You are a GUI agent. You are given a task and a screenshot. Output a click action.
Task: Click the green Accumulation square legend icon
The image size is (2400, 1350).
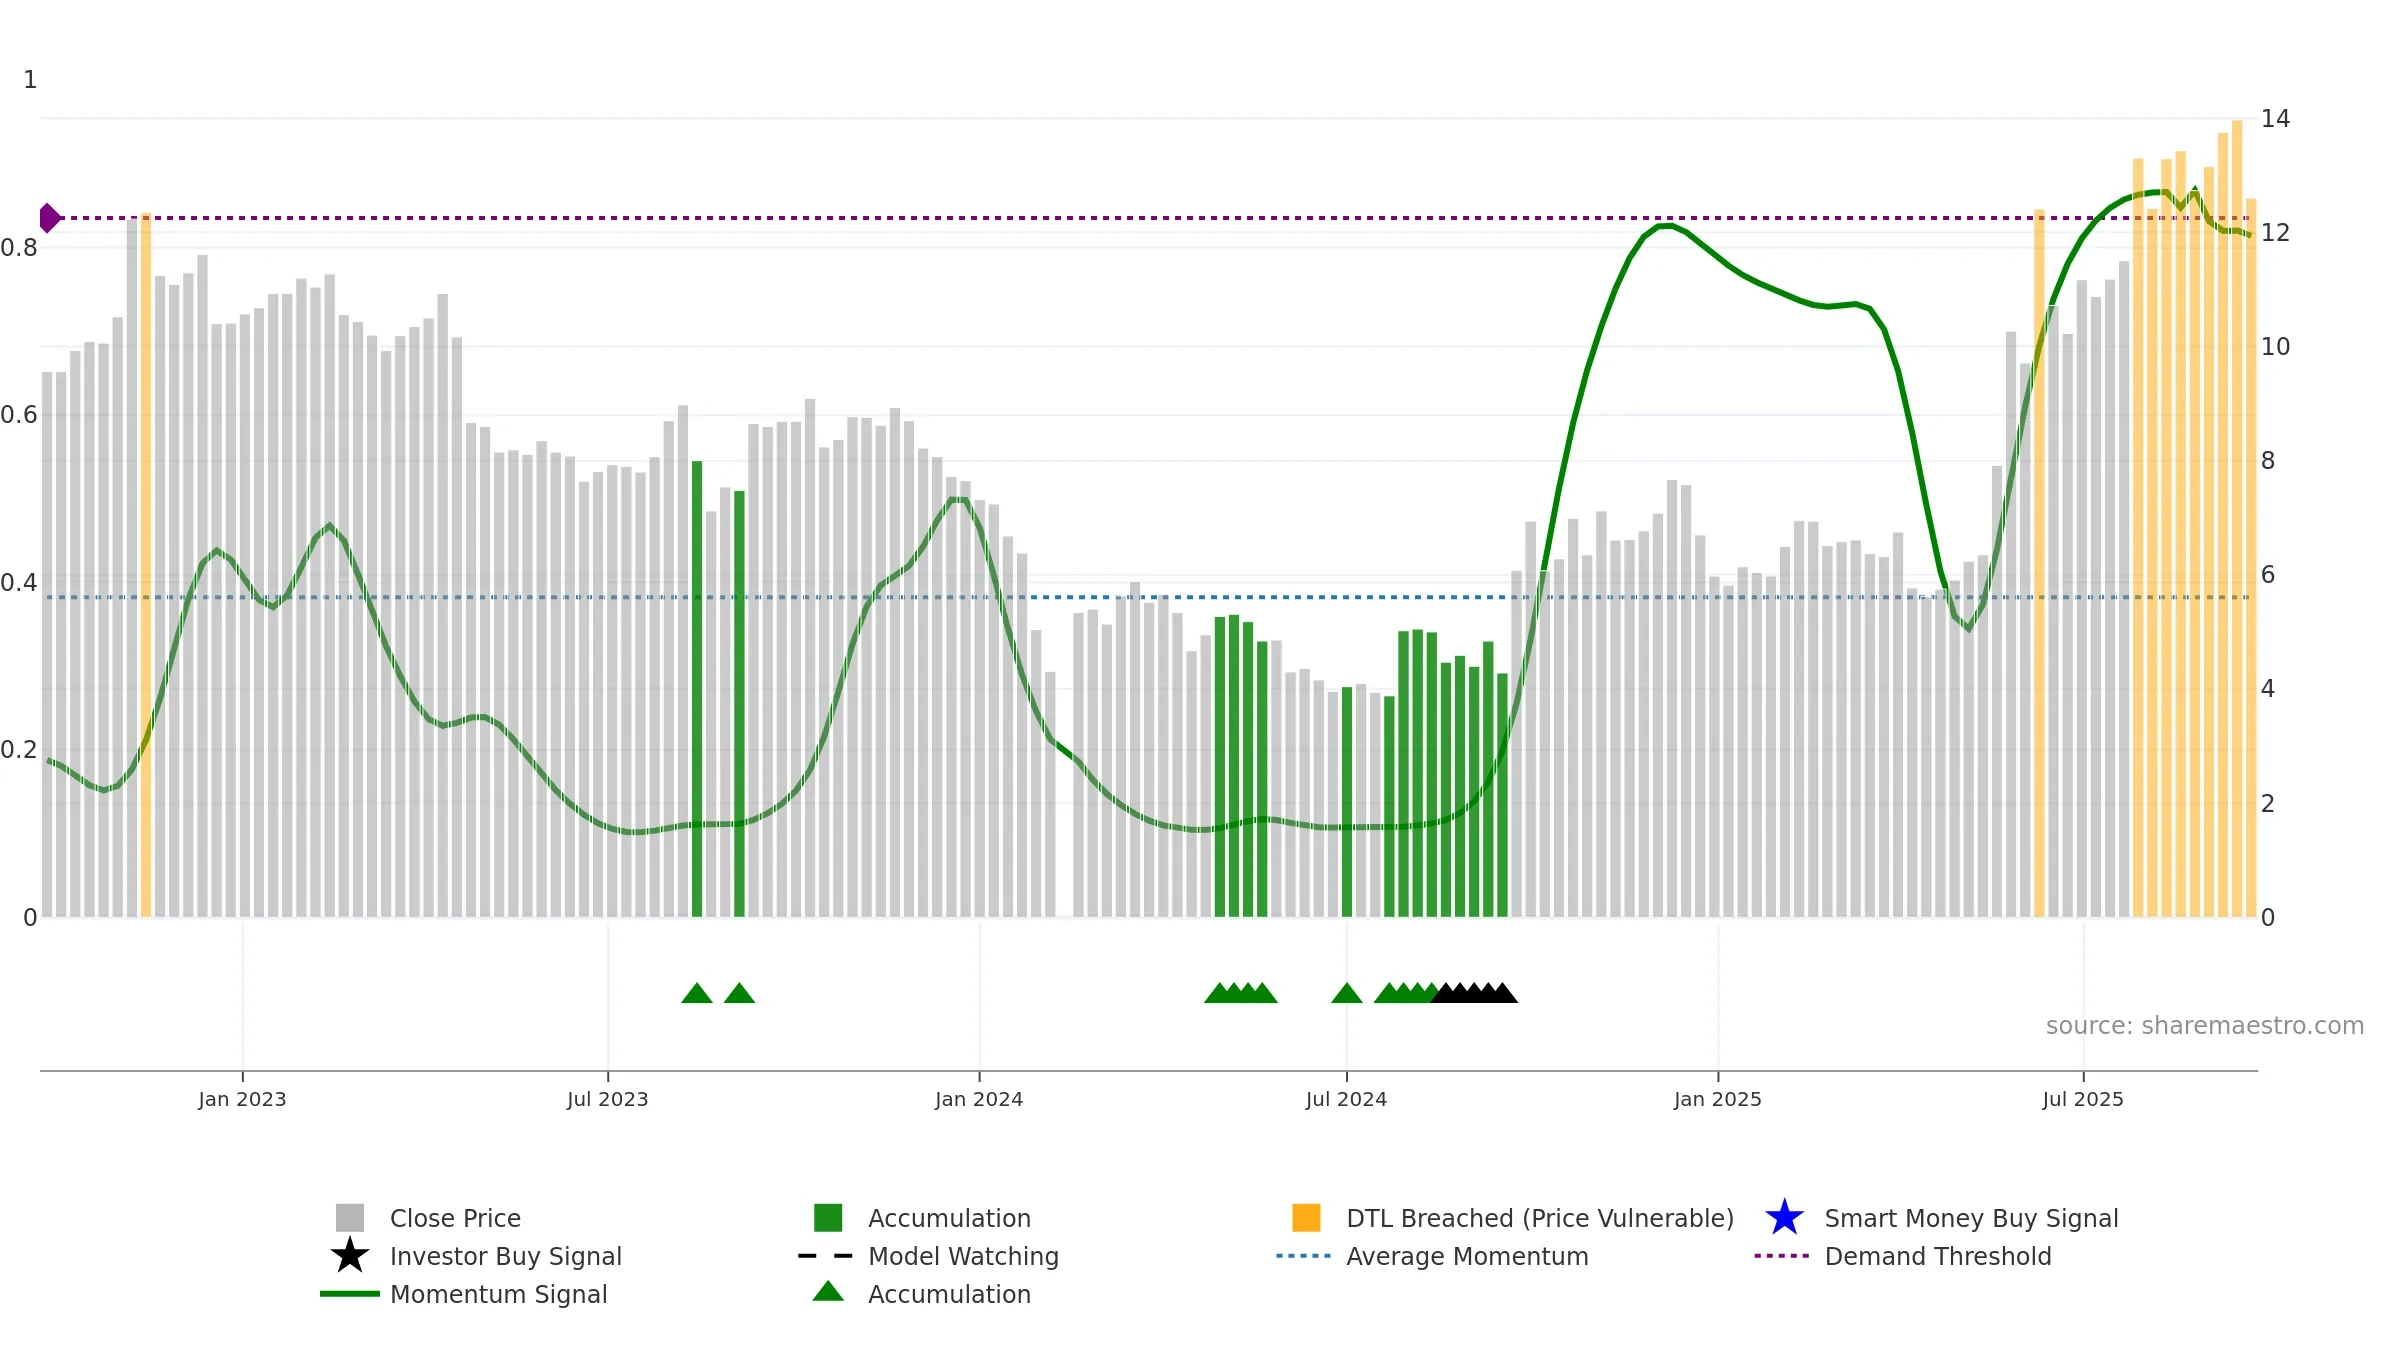[828, 1218]
